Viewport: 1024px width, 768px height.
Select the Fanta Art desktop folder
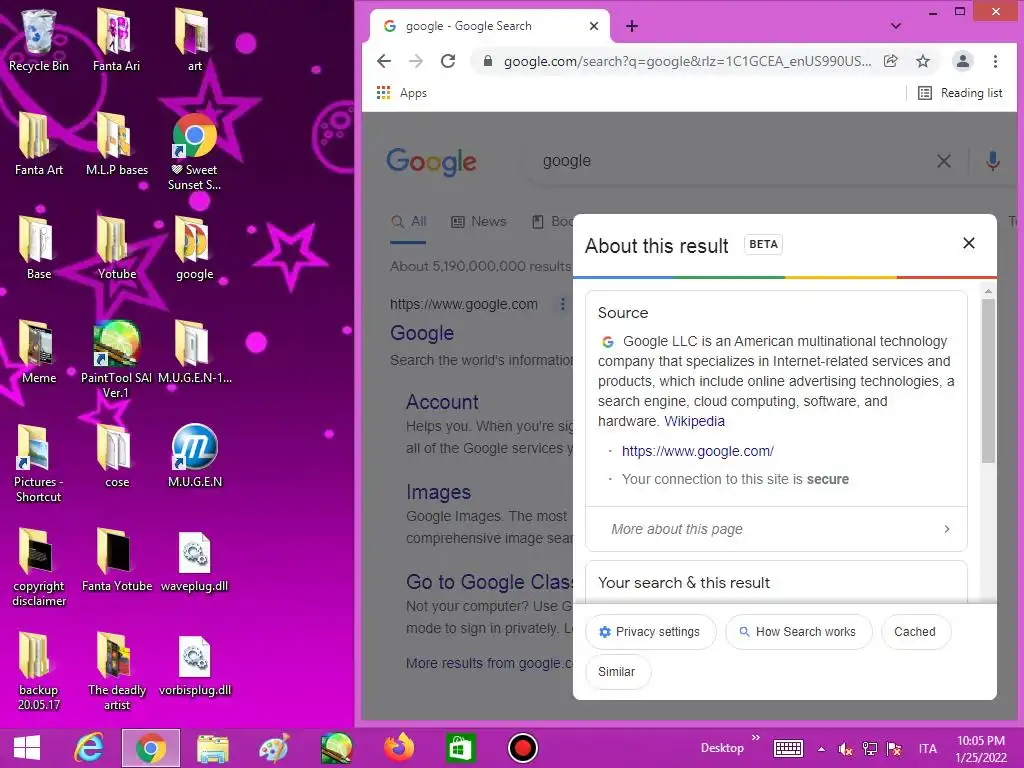[39, 144]
